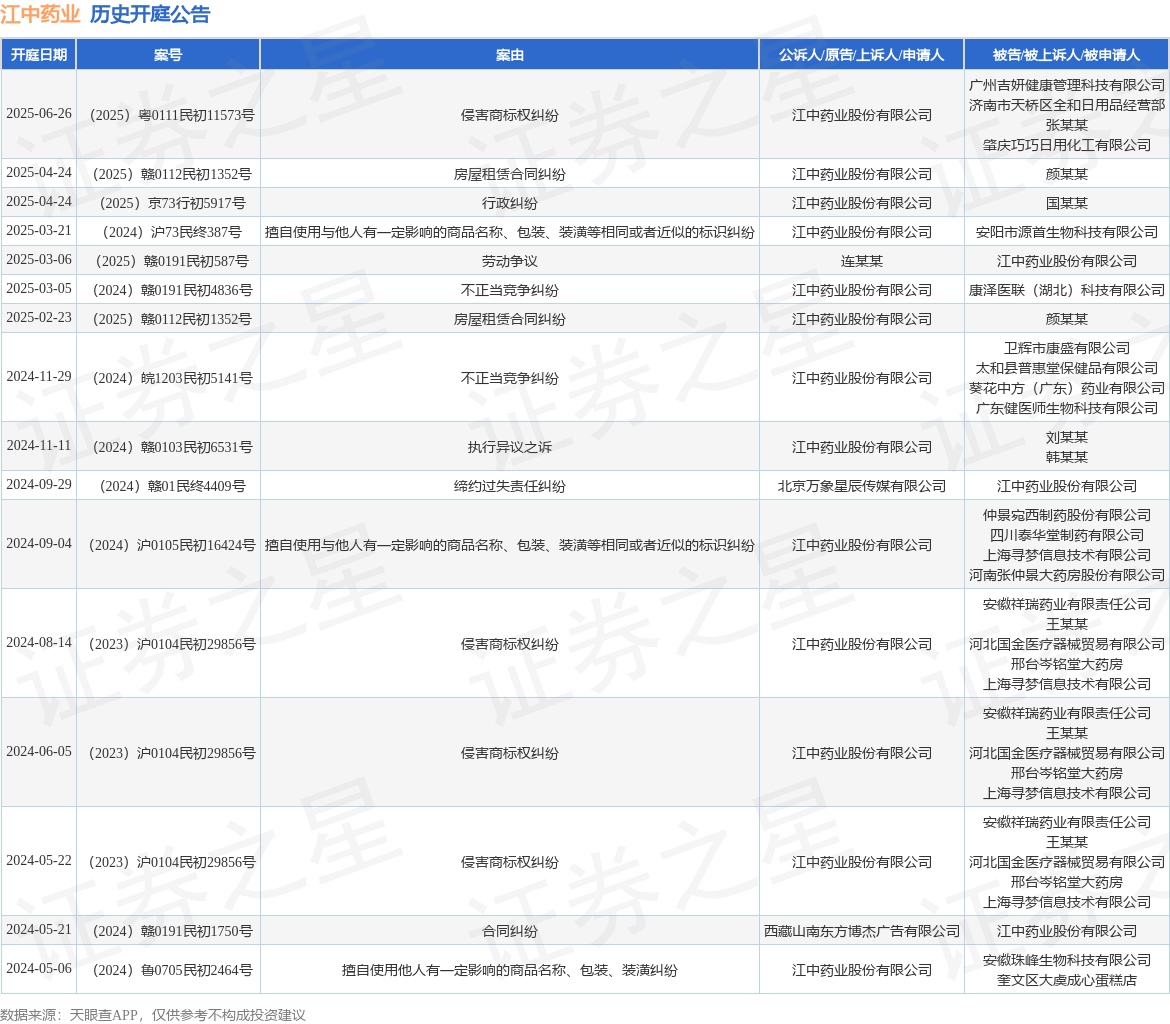
Task: Click plaintiff 北京万象星辰传媒有限公司
Action: pyautogui.click(x=862, y=487)
